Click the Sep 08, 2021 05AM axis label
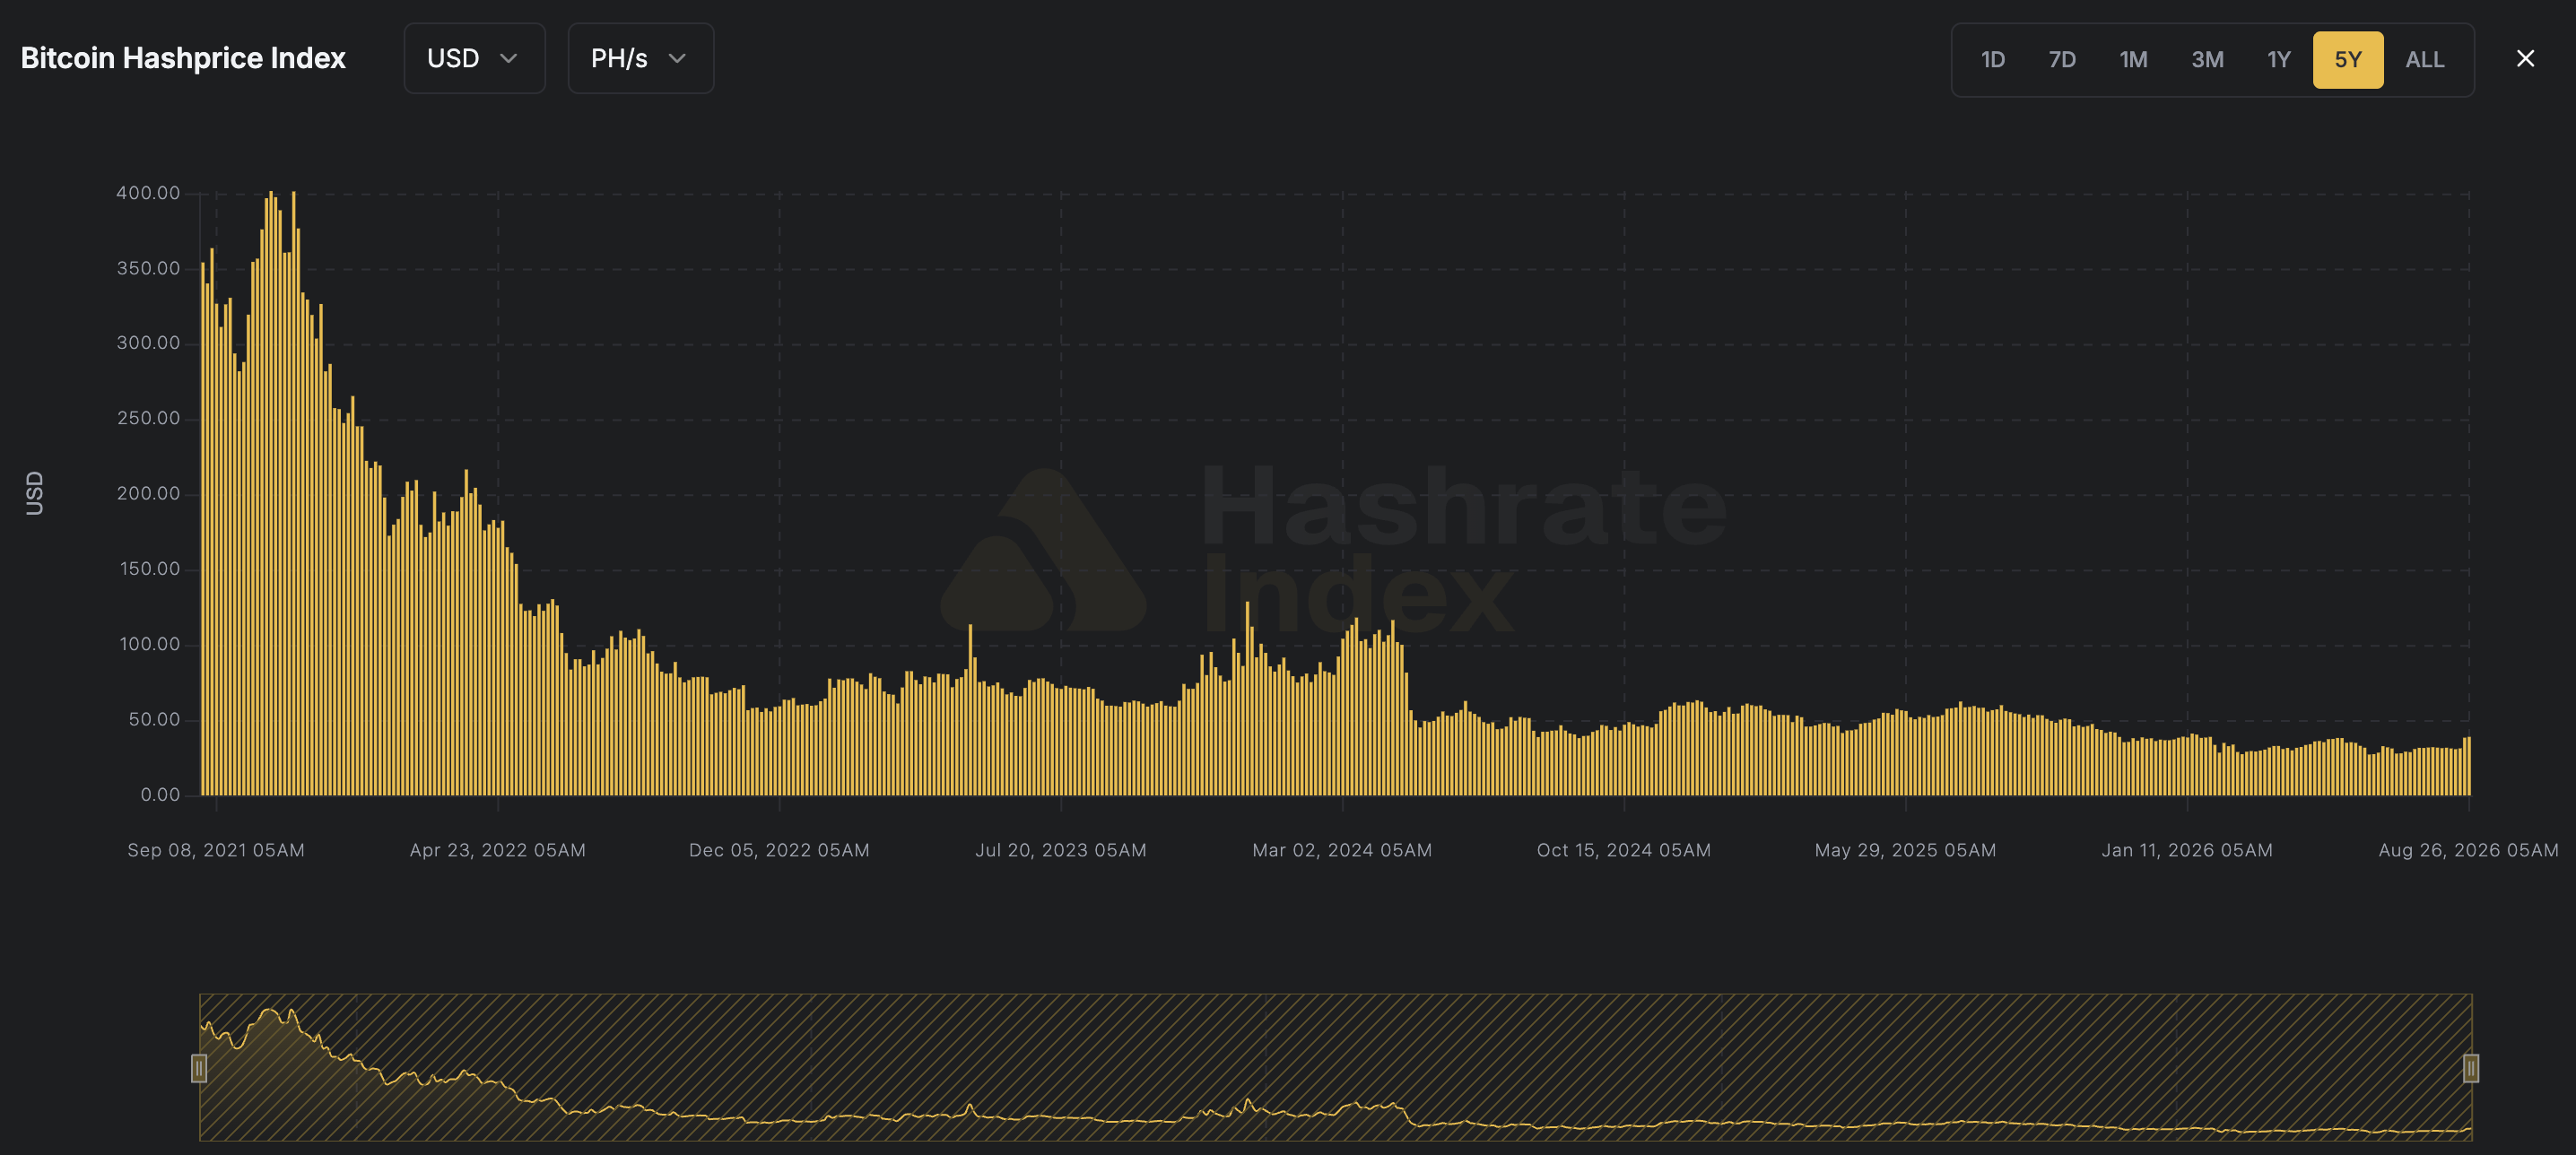2576x1155 pixels. coord(216,850)
